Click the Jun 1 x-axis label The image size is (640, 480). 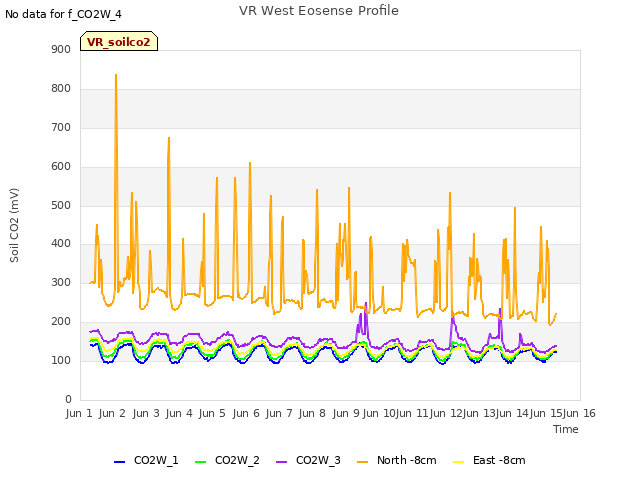tap(79, 413)
